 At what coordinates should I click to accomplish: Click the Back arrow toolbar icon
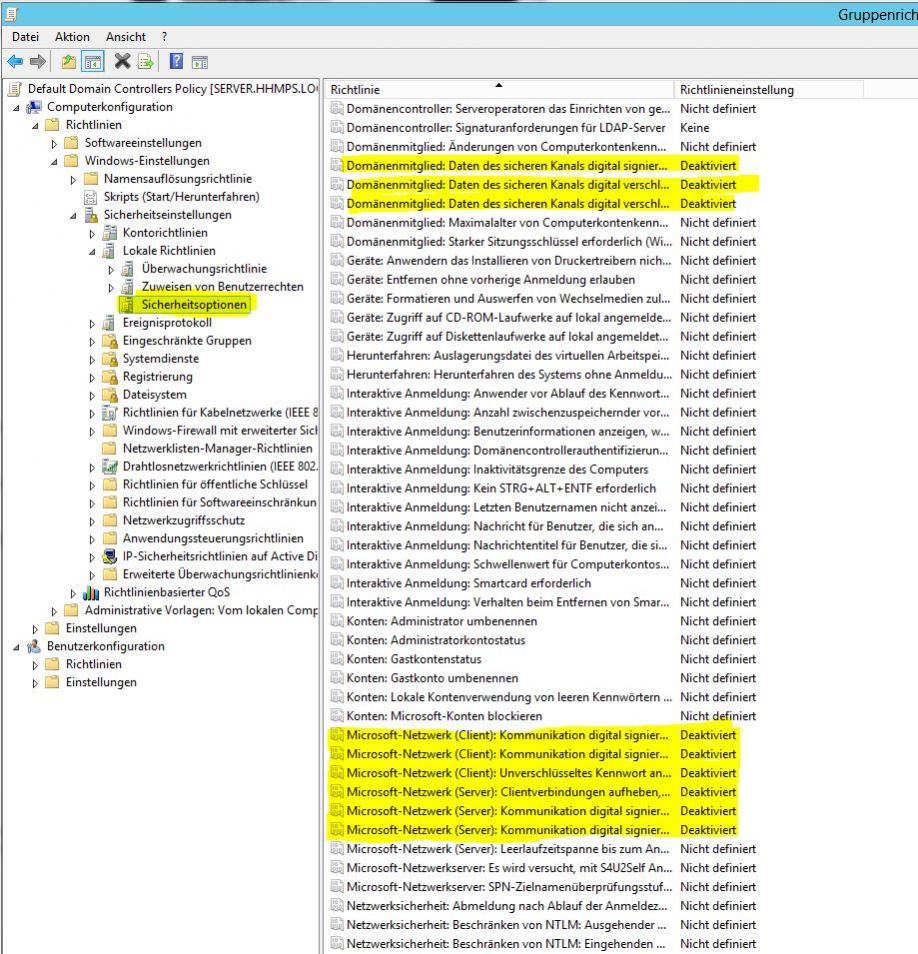coord(15,61)
